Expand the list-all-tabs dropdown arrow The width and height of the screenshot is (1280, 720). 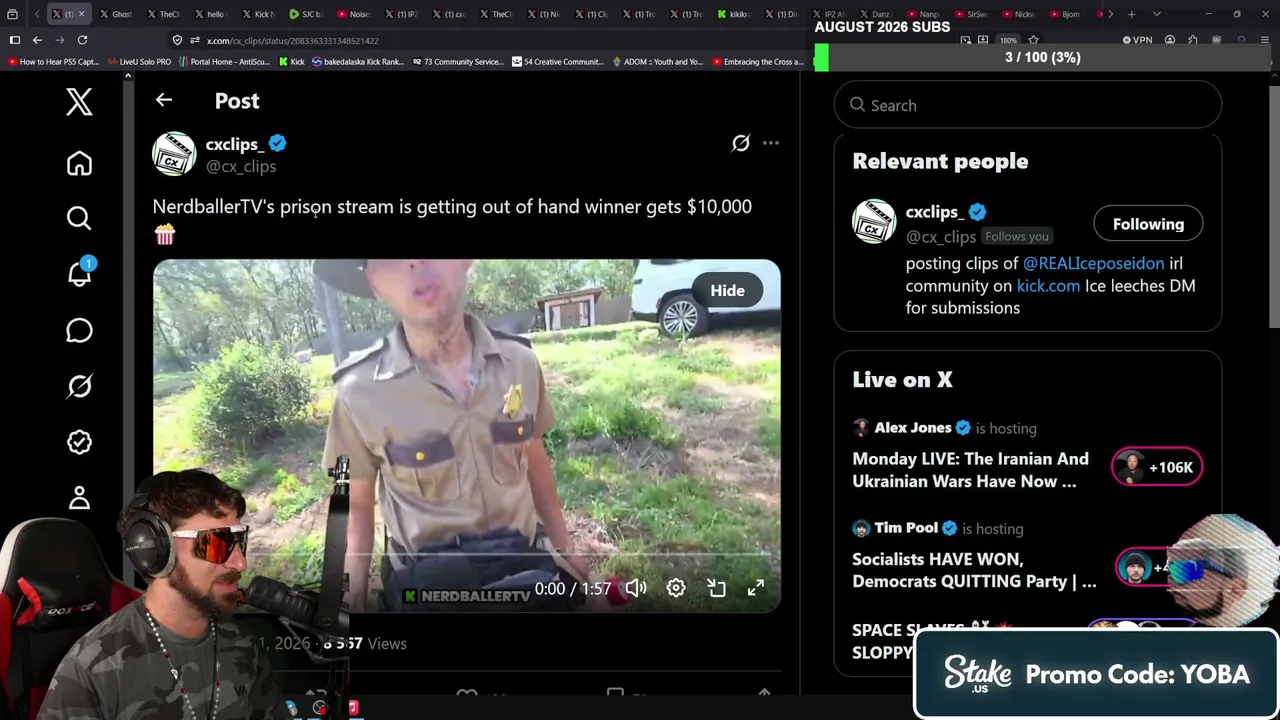[1157, 14]
